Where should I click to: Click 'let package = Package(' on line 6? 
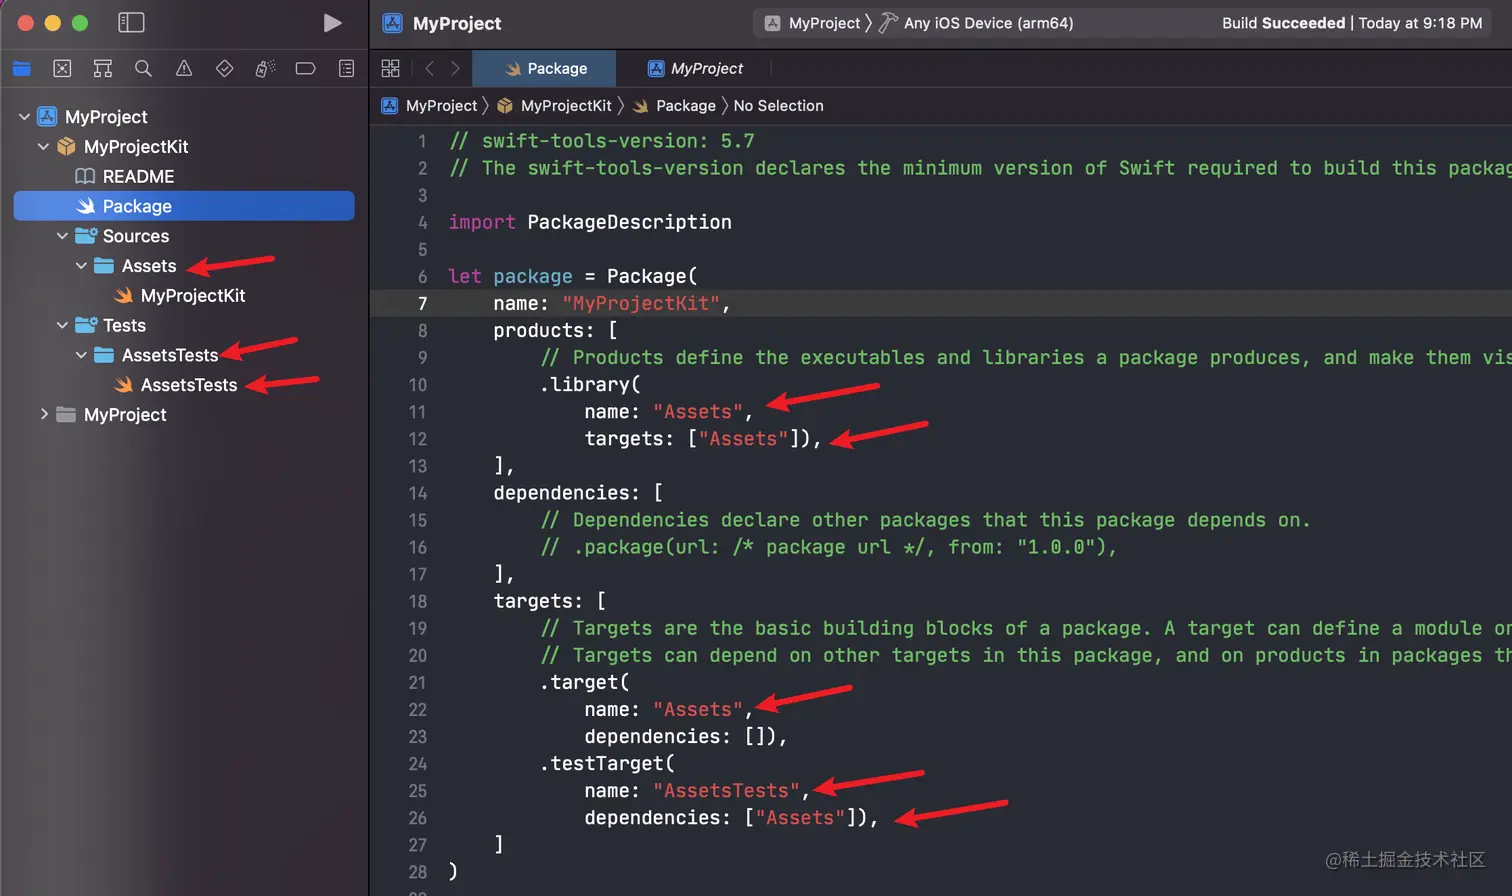(573, 276)
